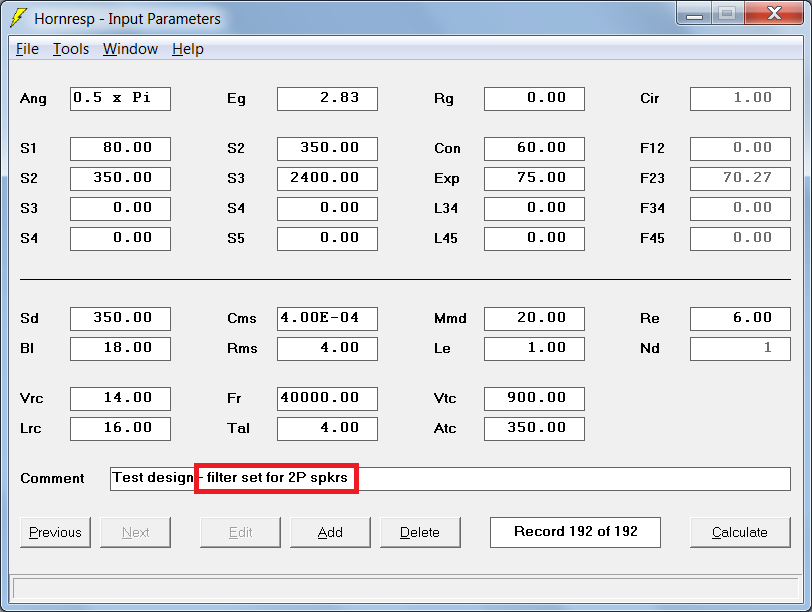Click the Rms input field

(327, 349)
